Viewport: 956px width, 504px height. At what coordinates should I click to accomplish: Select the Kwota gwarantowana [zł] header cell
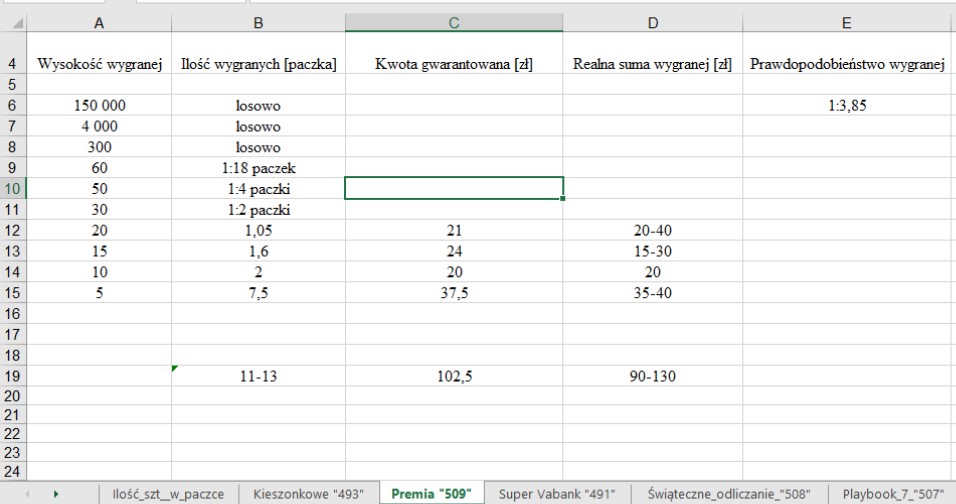pyautogui.click(x=454, y=64)
